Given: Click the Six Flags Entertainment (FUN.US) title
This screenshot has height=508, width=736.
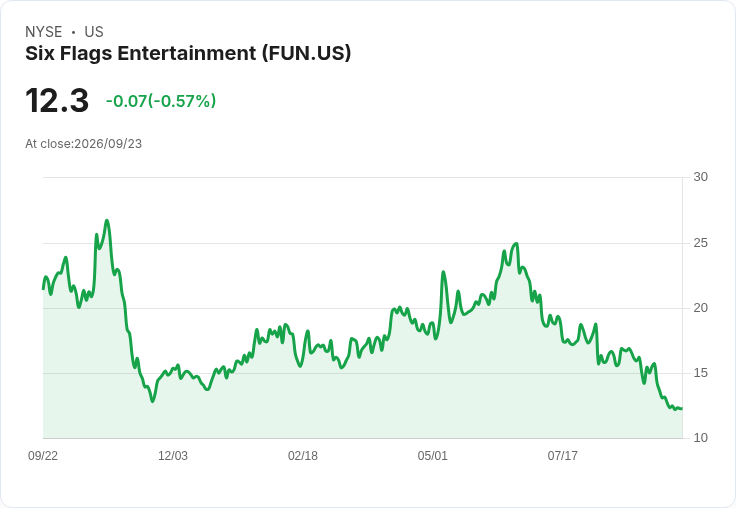Looking at the screenshot, I should point(188,54).
